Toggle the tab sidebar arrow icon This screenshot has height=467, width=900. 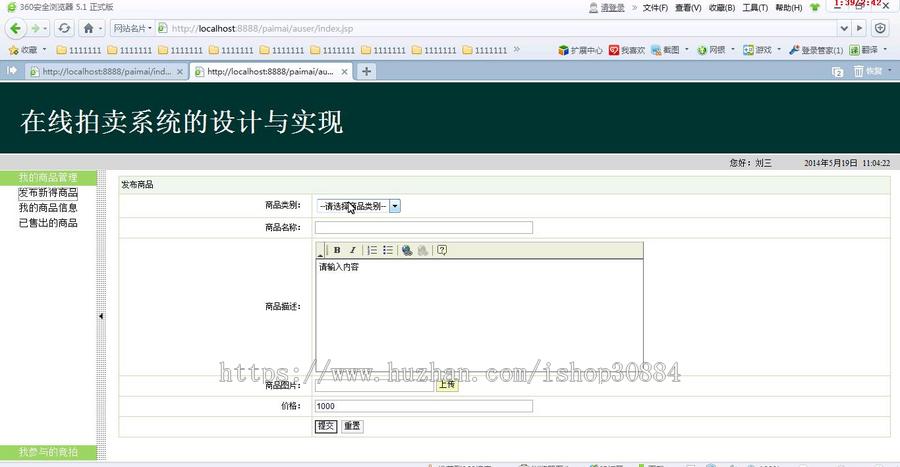tap(11, 71)
